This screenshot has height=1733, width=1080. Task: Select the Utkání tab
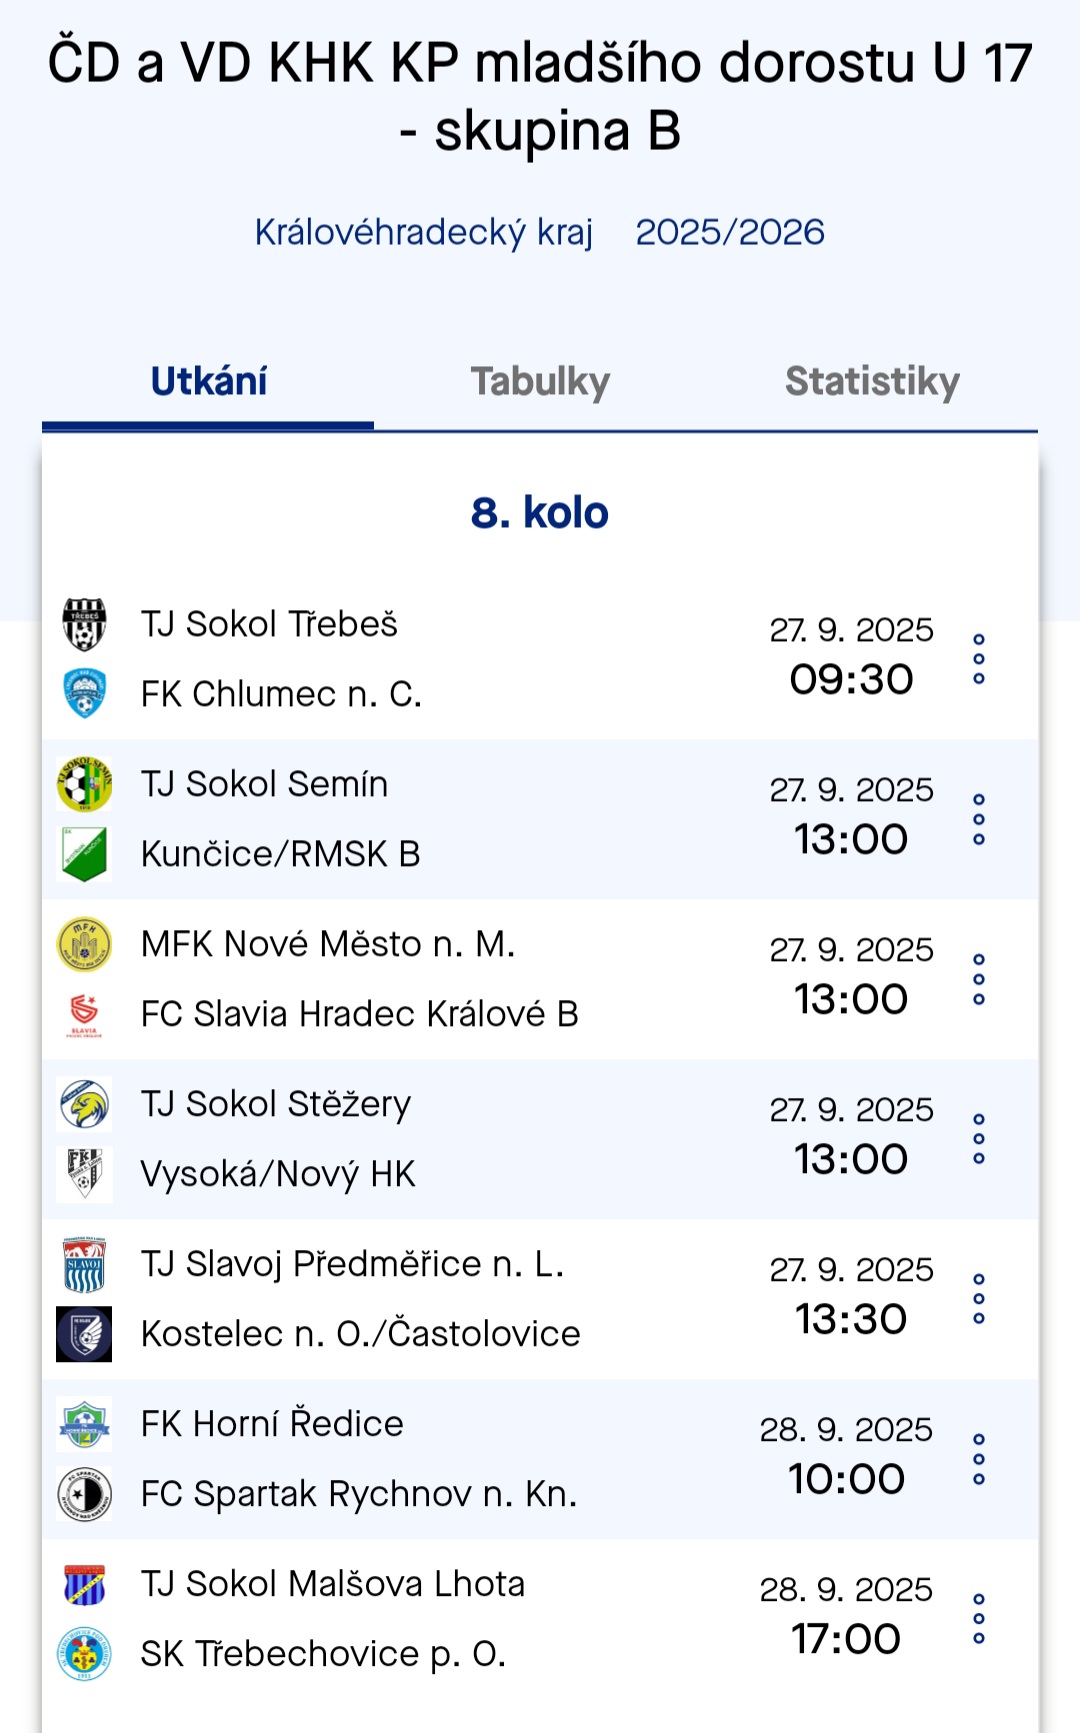tap(209, 382)
